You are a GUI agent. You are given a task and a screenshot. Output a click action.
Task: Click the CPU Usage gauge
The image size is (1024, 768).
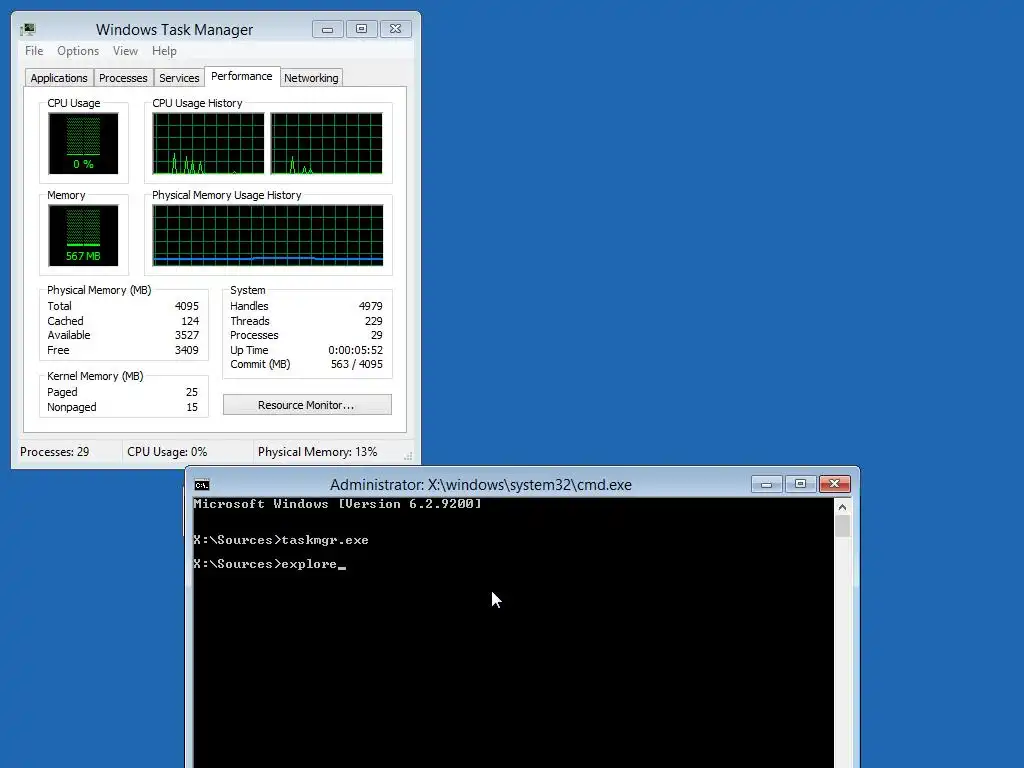coord(83,143)
